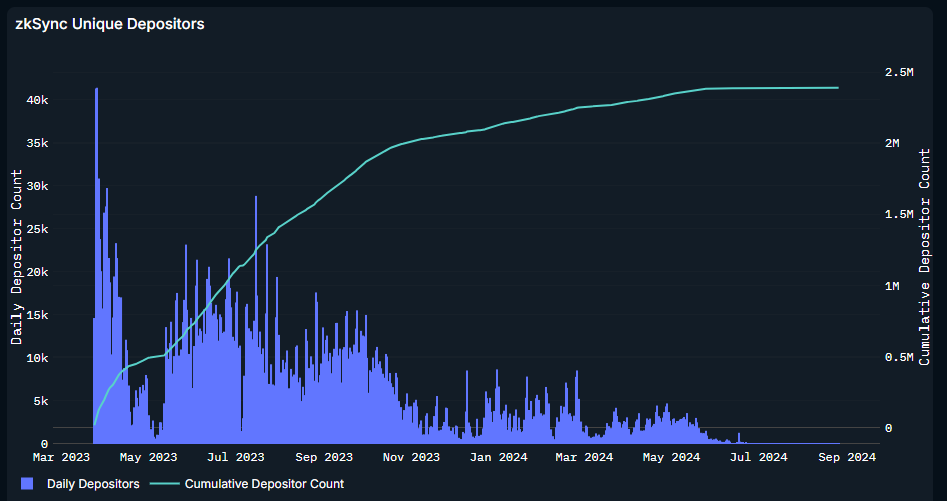Click the Daily Depositor Count axis title
947x501 pixels.
pos(16,257)
